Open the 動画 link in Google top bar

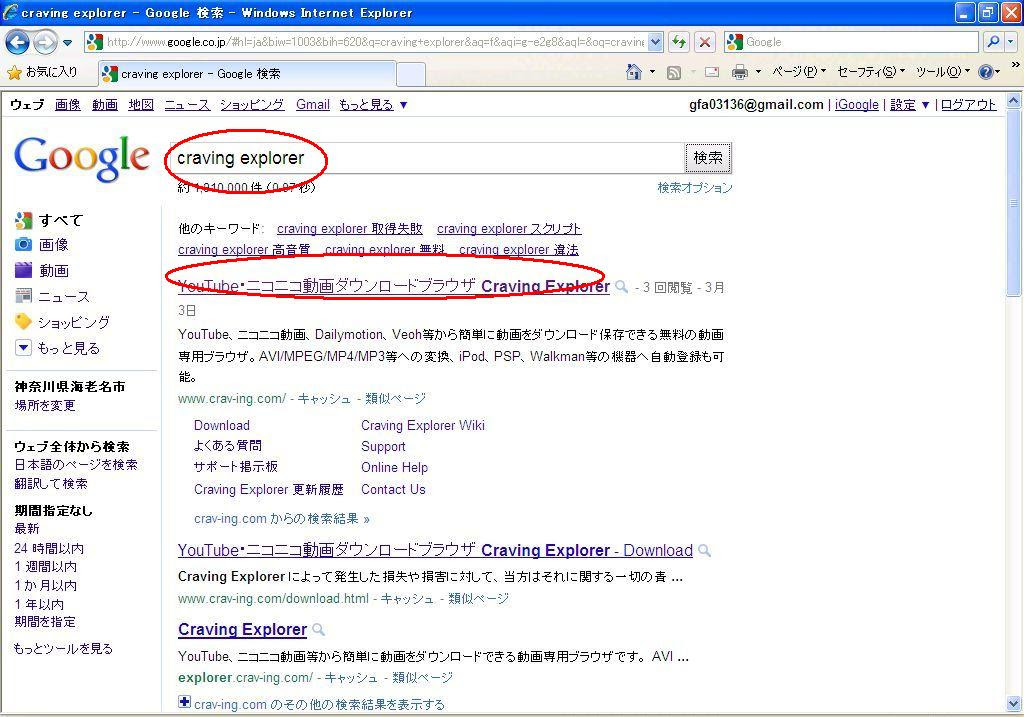[104, 104]
